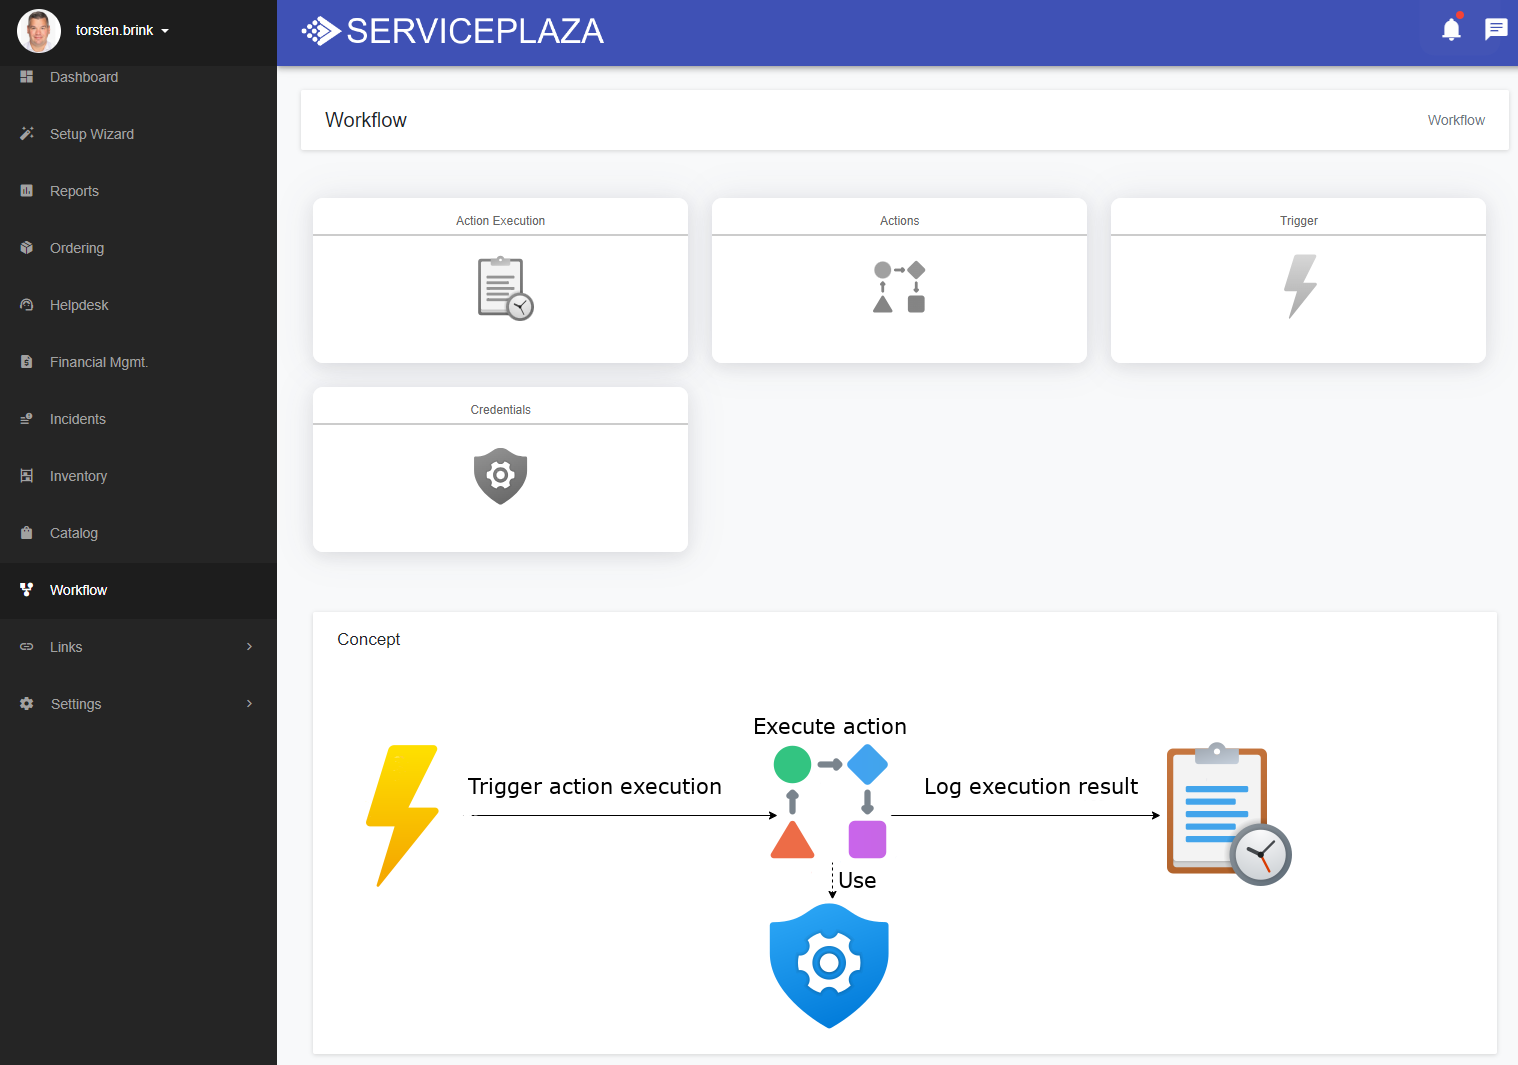Click the Action Execution card title
The height and width of the screenshot is (1065, 1518).
coord(500,221)
